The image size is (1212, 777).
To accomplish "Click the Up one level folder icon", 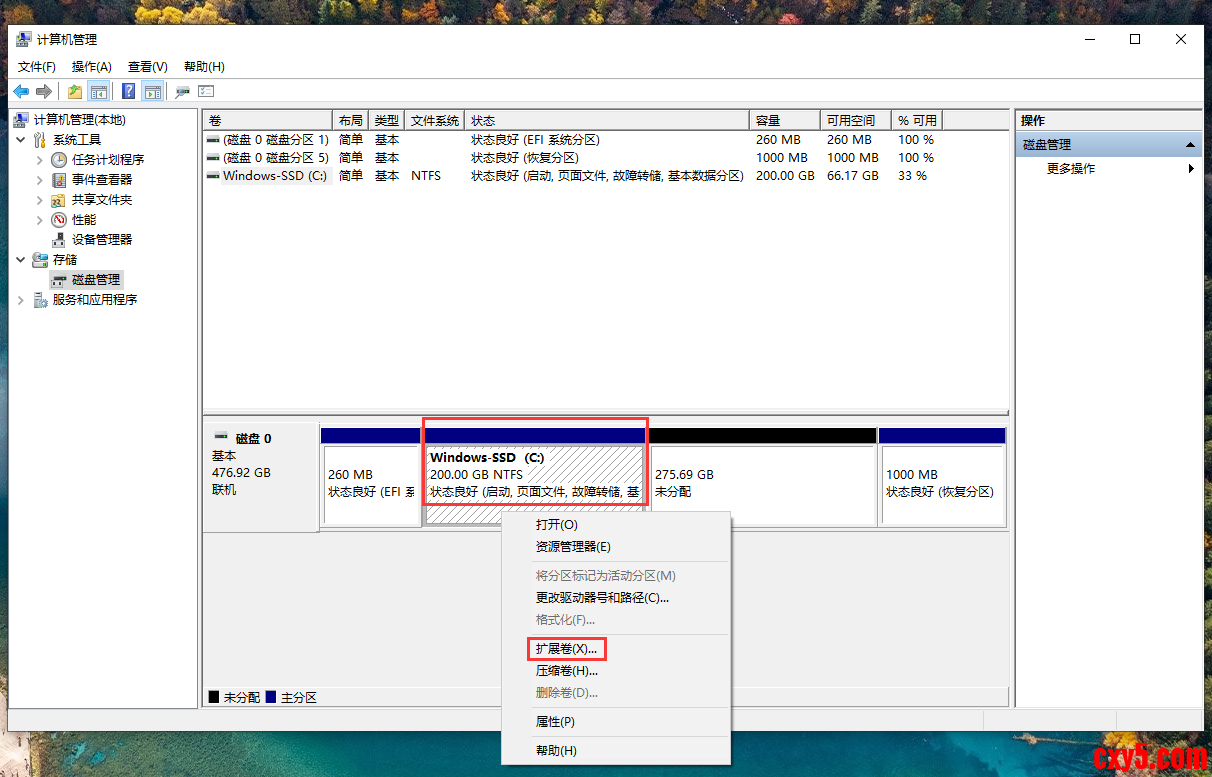I will click(x=75, y=92).
